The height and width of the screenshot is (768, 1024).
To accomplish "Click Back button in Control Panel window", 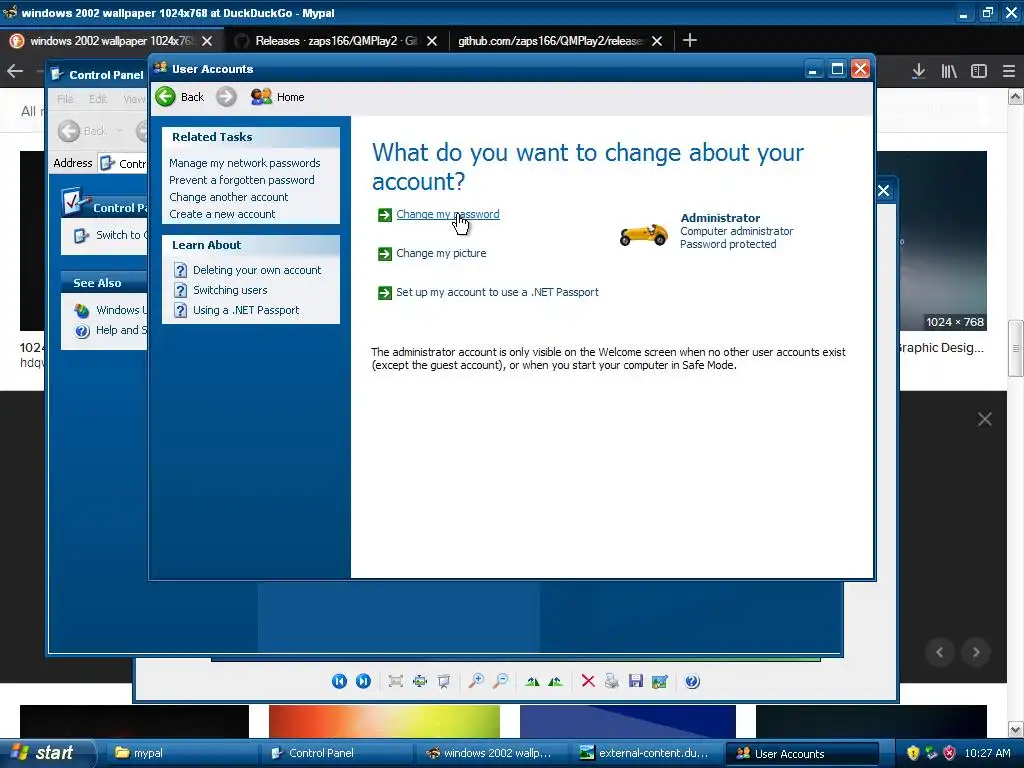I will point(84,131).
